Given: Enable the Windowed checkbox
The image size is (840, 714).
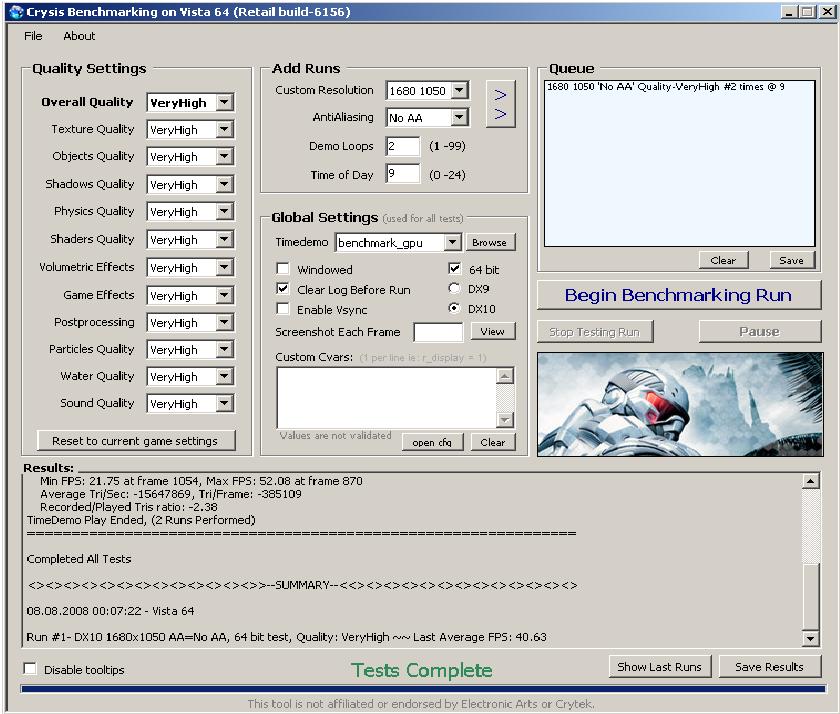Looking at the screenshot, I should 283,269.
